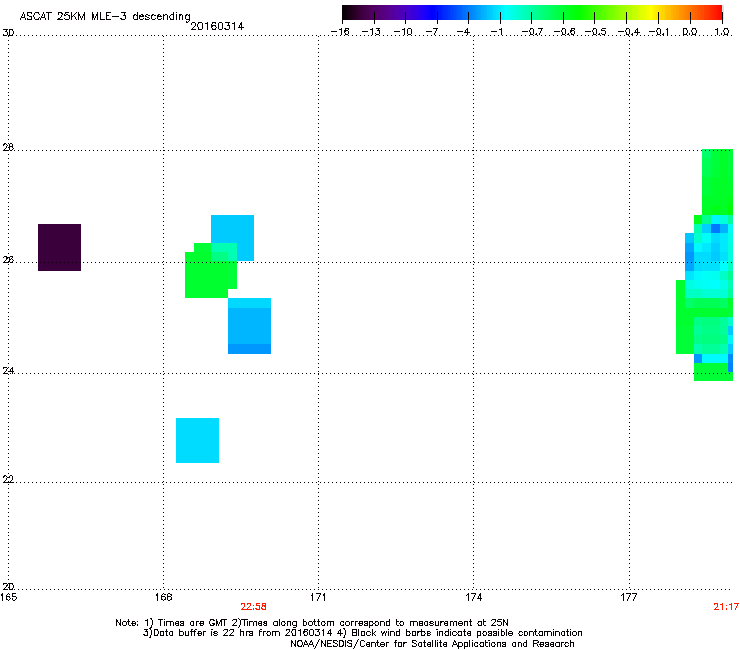Screen dimensions: 740x650
Task: Click the longitude label 177
Action: [629, 597]
